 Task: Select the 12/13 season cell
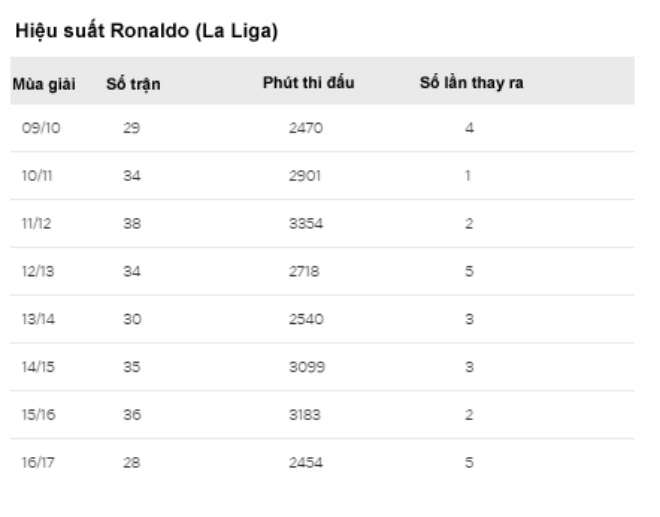click(34, 271)
